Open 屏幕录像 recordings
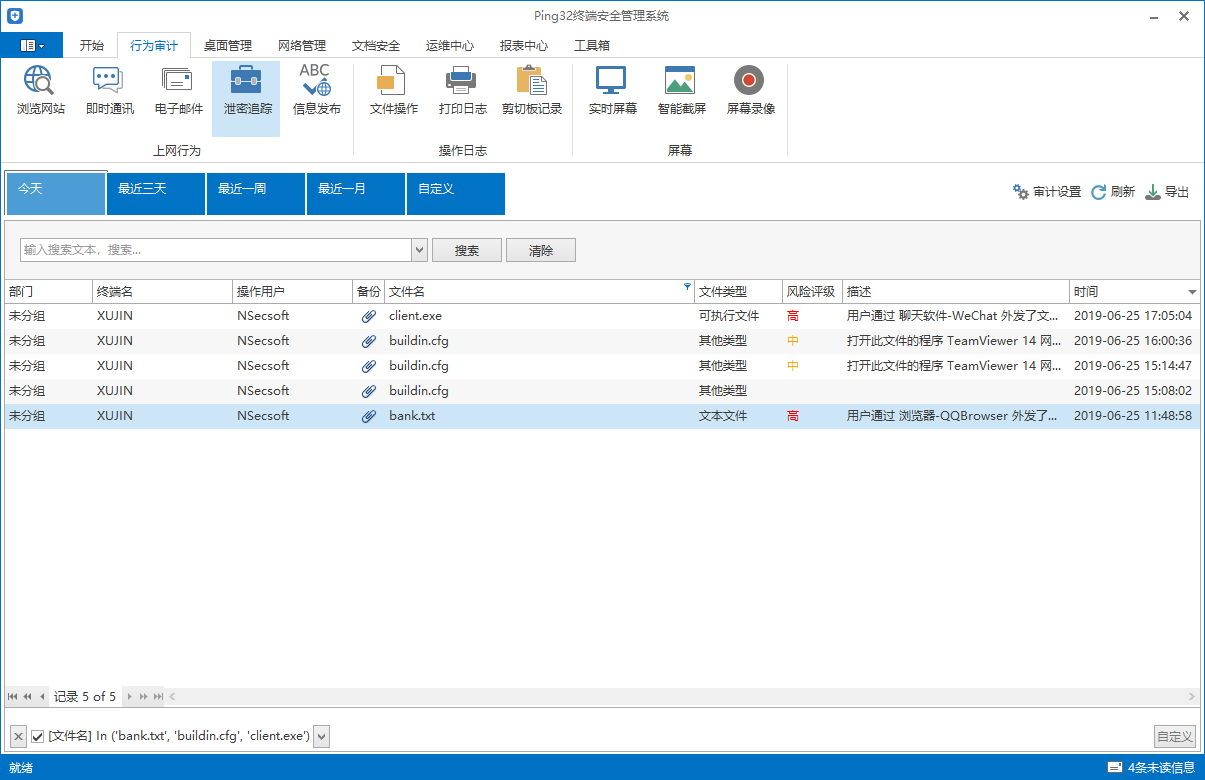Viewport: 1205px width, 780px height. [750, 91]
